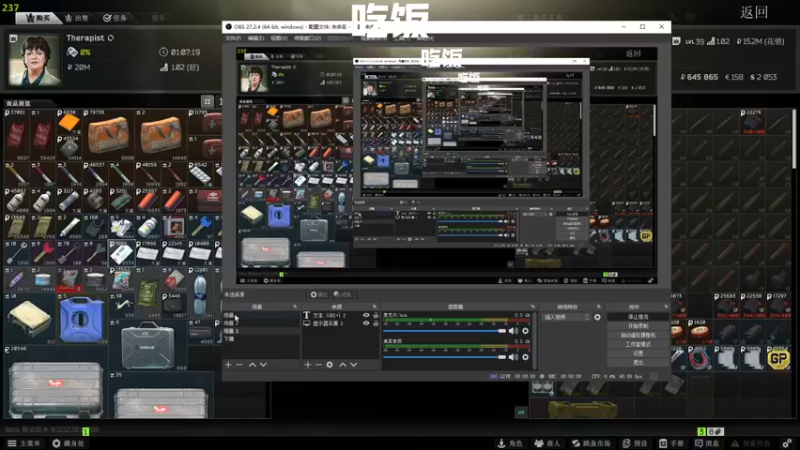Image resolution: width=800 pixels, height=450 pixels.
Task: Open 文件 menu in OBS window
Action: point(233,38)
